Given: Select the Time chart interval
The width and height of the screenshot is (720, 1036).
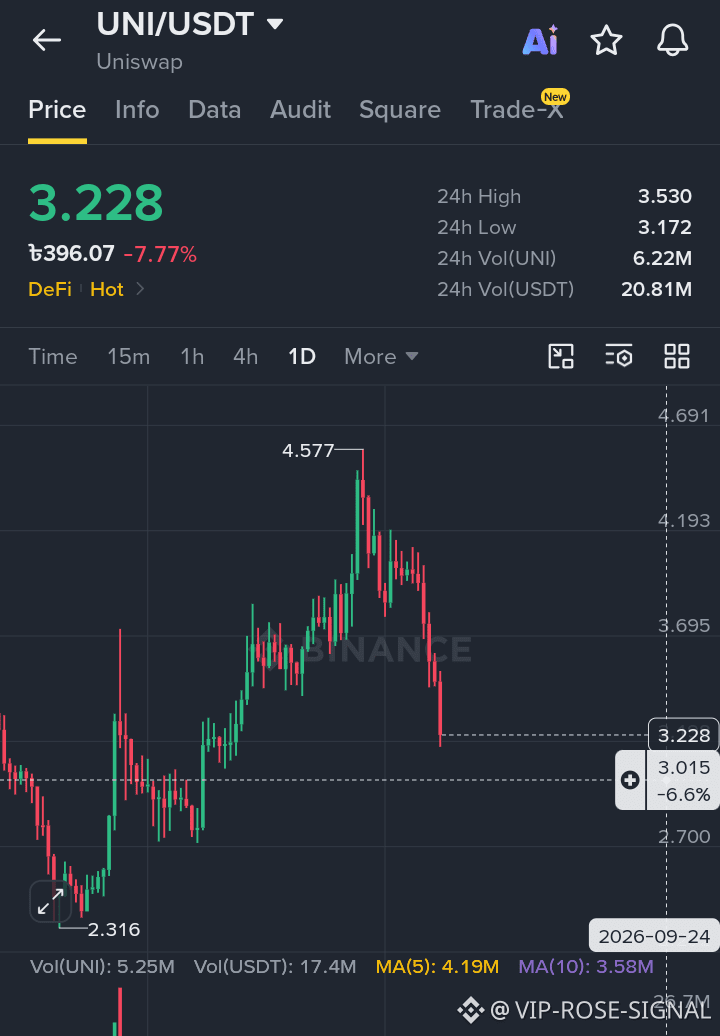Looking at the screenshot, I should [53, 357].
